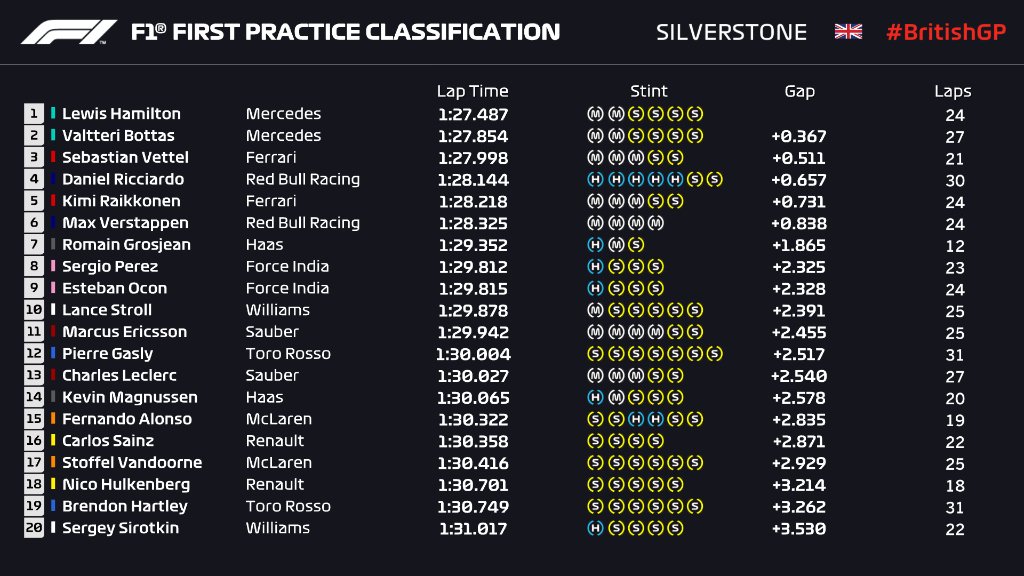
Task: Click the position 20 number badge
Action: [x=34, y=528]
